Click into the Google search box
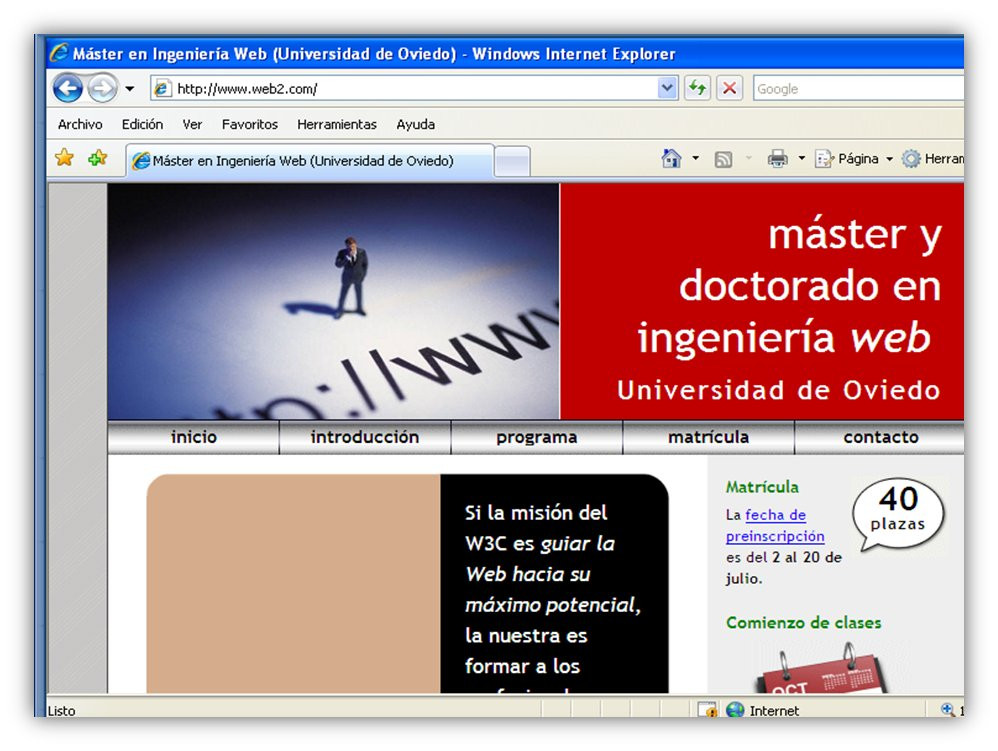The width and height of the screenshot is (998, 751). 858,88
